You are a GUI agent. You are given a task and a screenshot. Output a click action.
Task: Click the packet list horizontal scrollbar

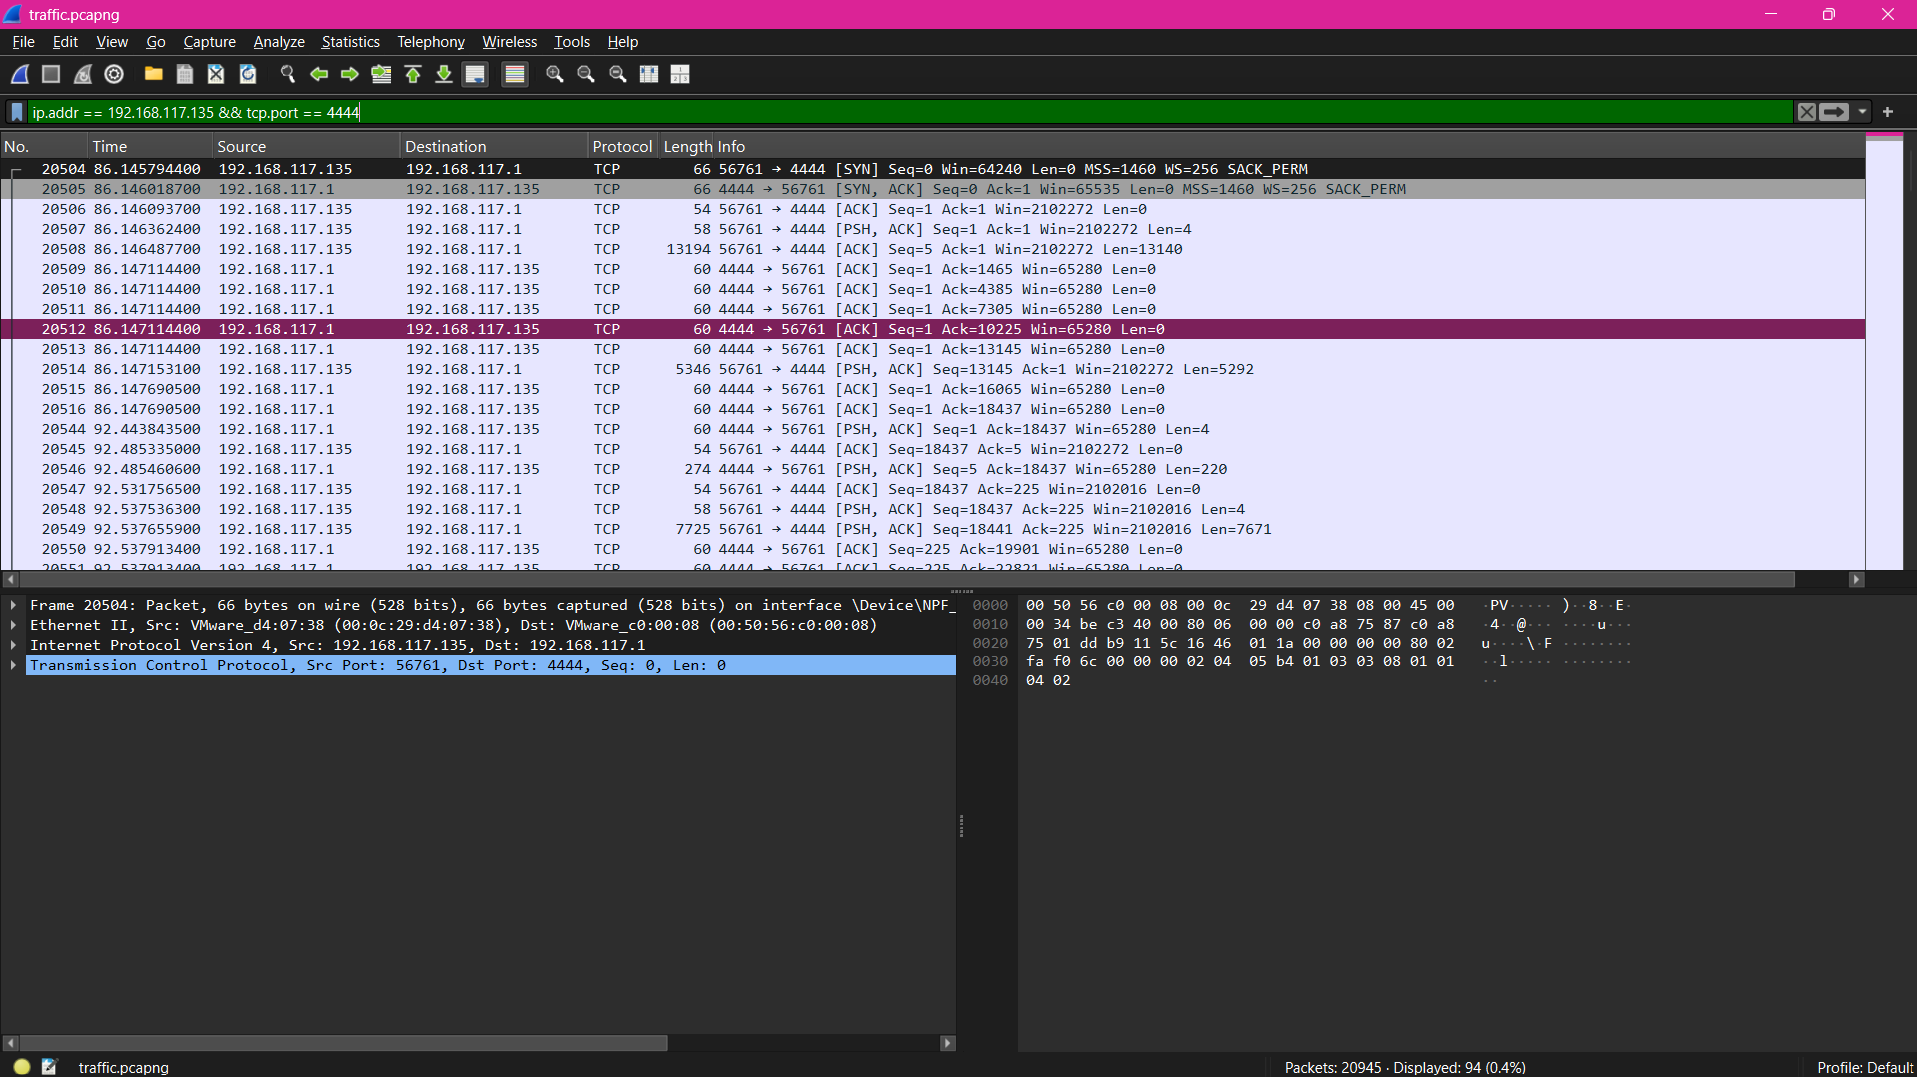click(x=907, y=579)
